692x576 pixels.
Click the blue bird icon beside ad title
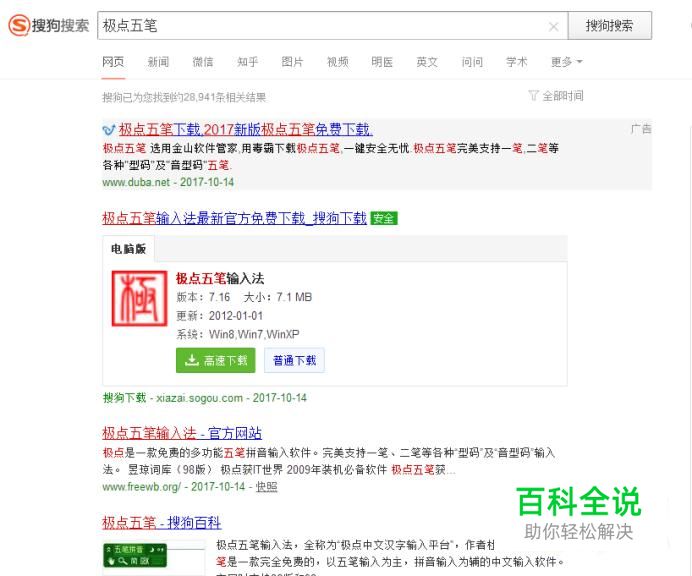[x=109, y=130]
